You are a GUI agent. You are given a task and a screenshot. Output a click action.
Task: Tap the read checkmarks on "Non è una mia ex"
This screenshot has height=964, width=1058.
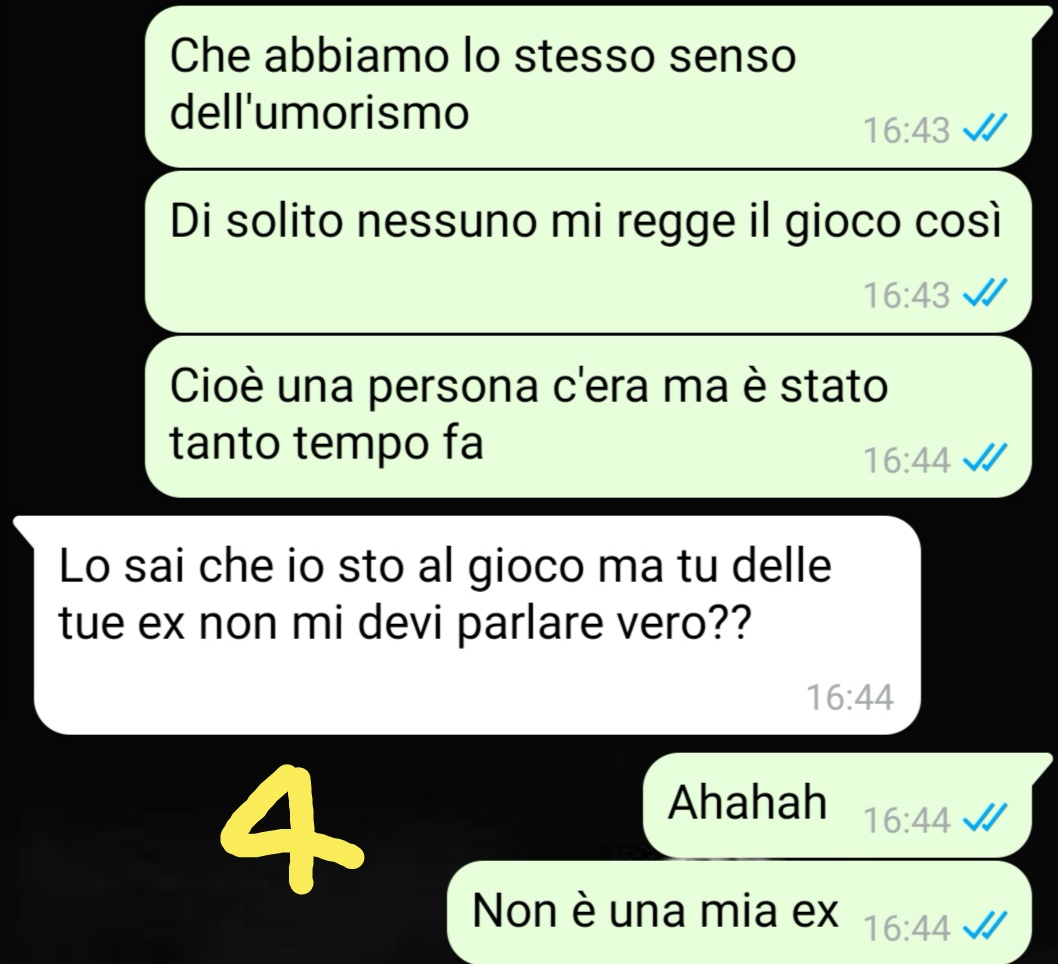point(985,925)
